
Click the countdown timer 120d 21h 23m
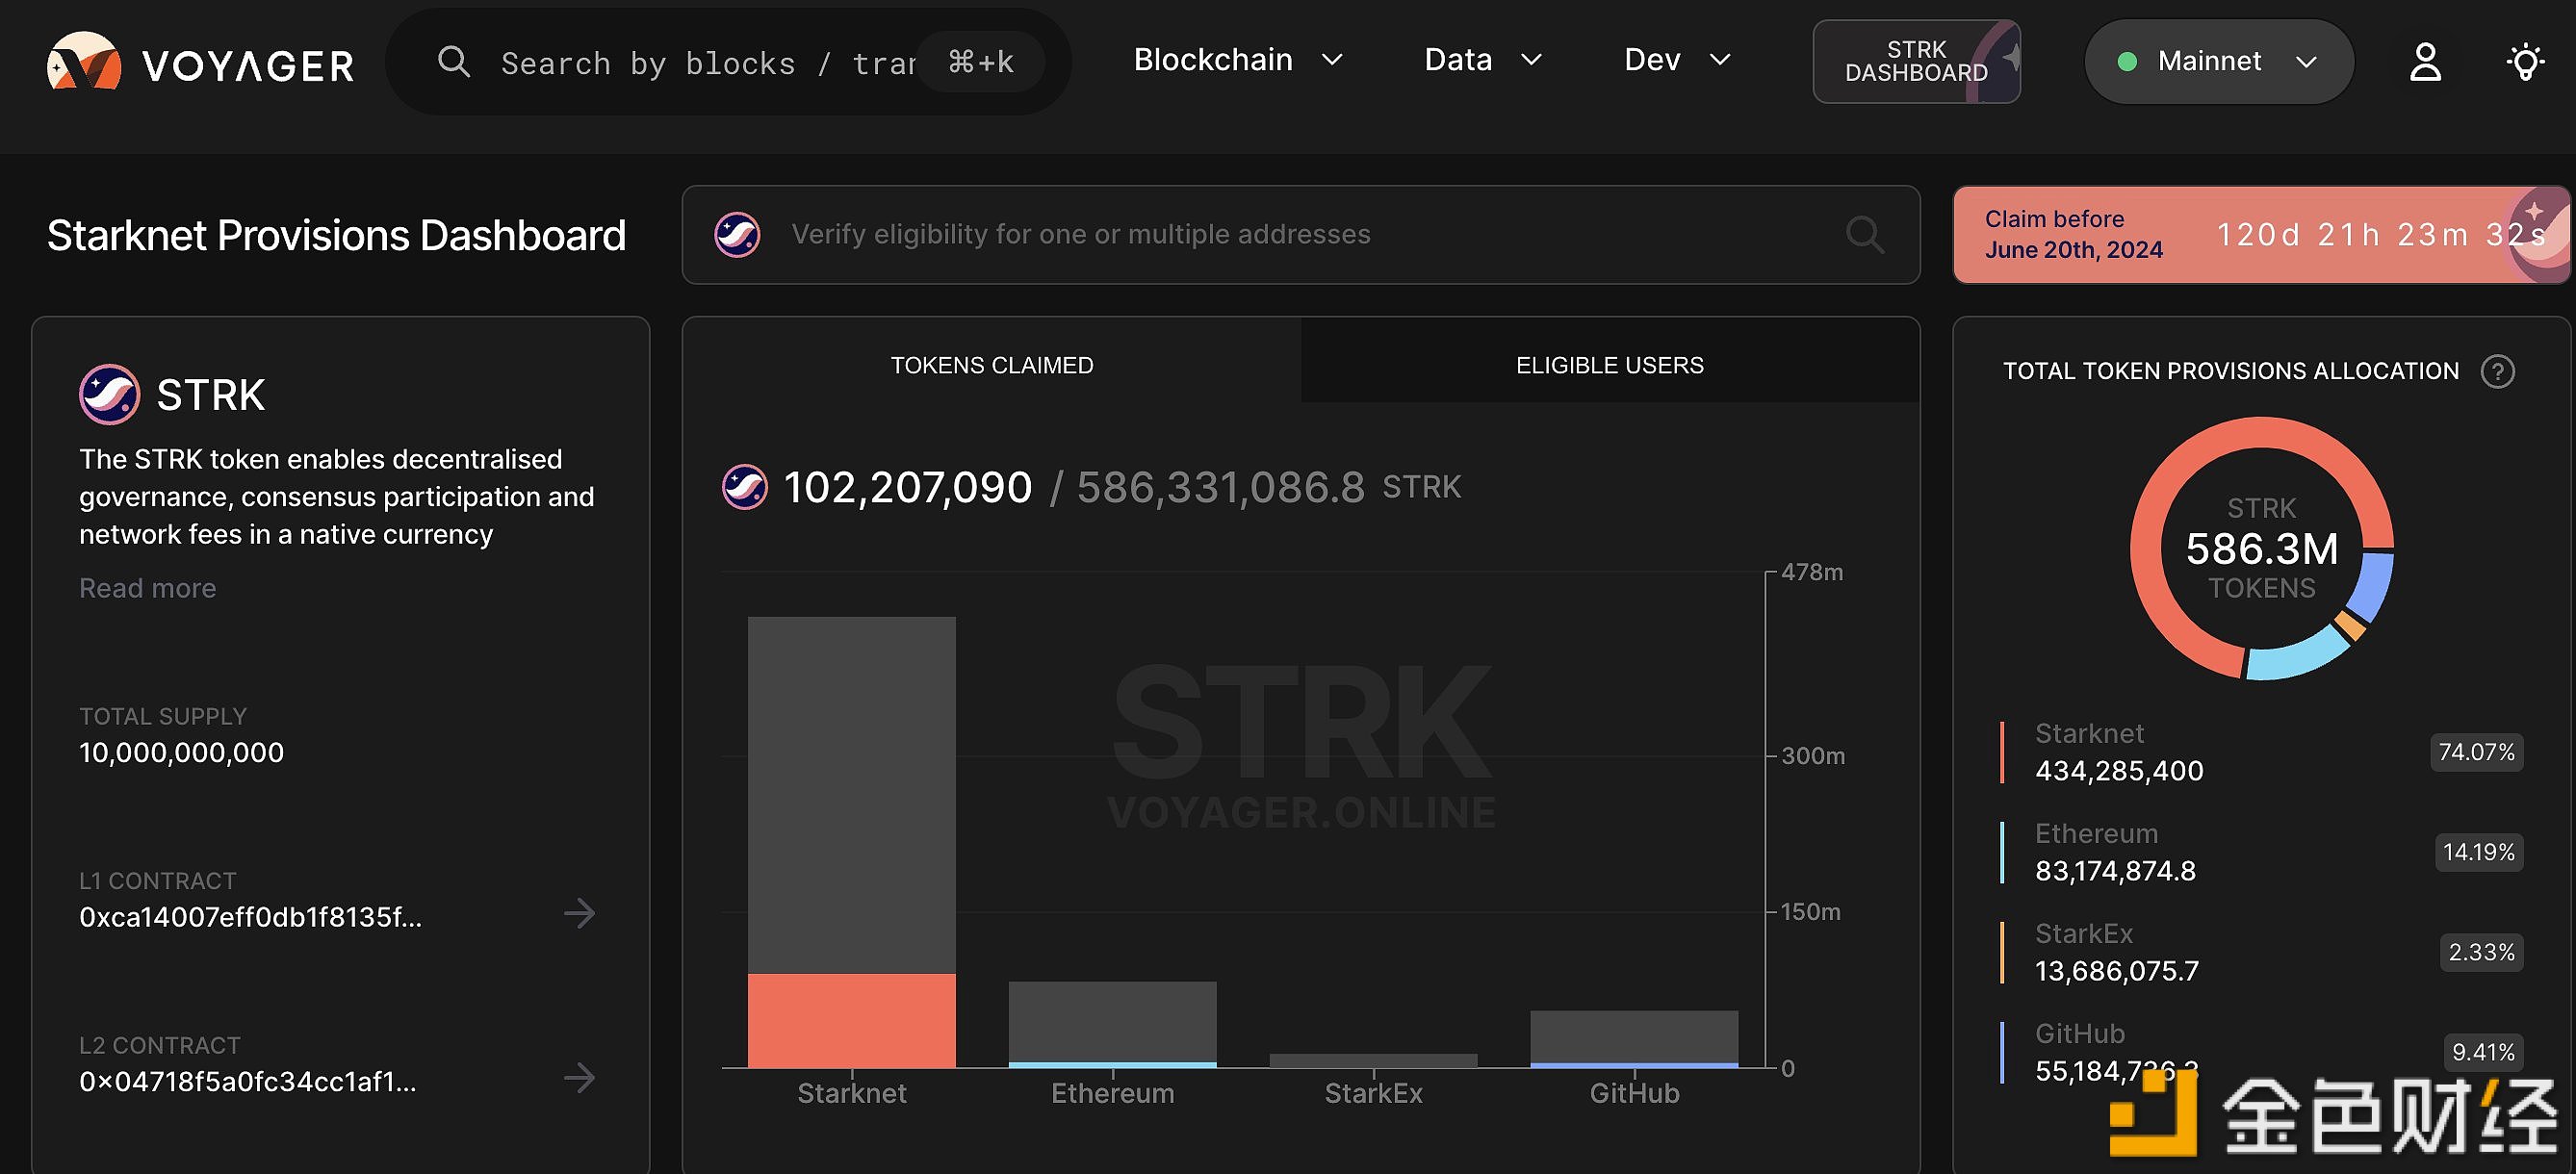pos(2381,235)
